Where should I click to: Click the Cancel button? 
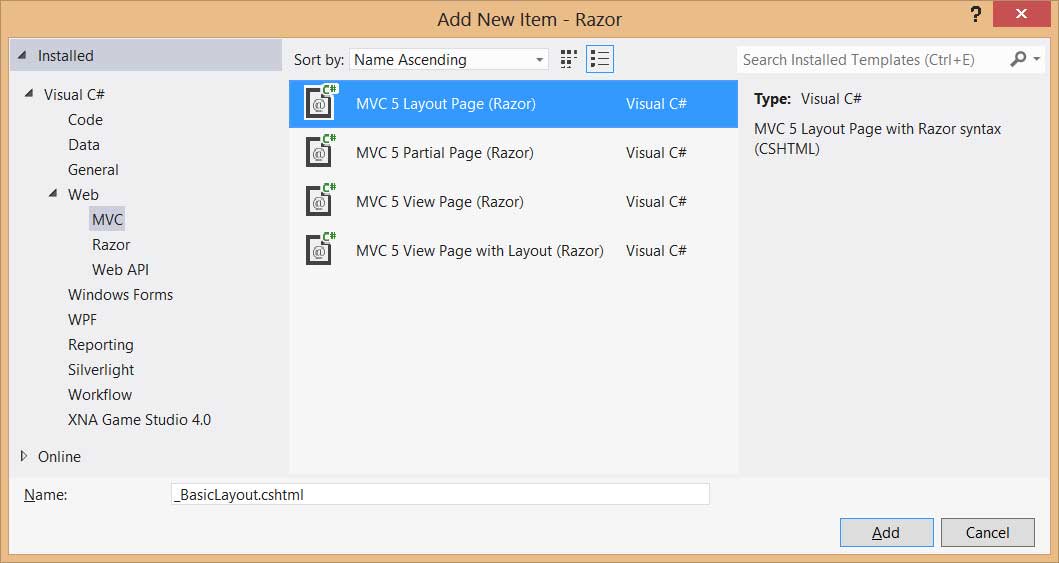pyautogui.click(x=987, y=533)
